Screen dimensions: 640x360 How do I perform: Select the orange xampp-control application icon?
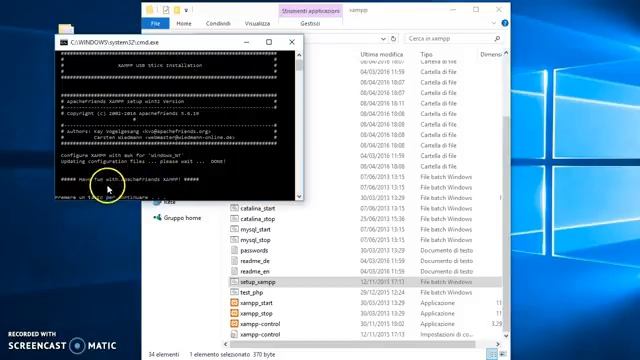click(x=234, y=324)
